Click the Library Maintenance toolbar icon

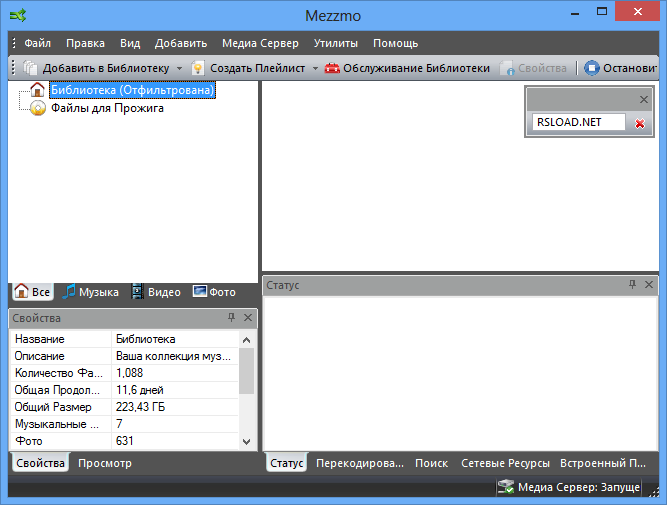331,68
